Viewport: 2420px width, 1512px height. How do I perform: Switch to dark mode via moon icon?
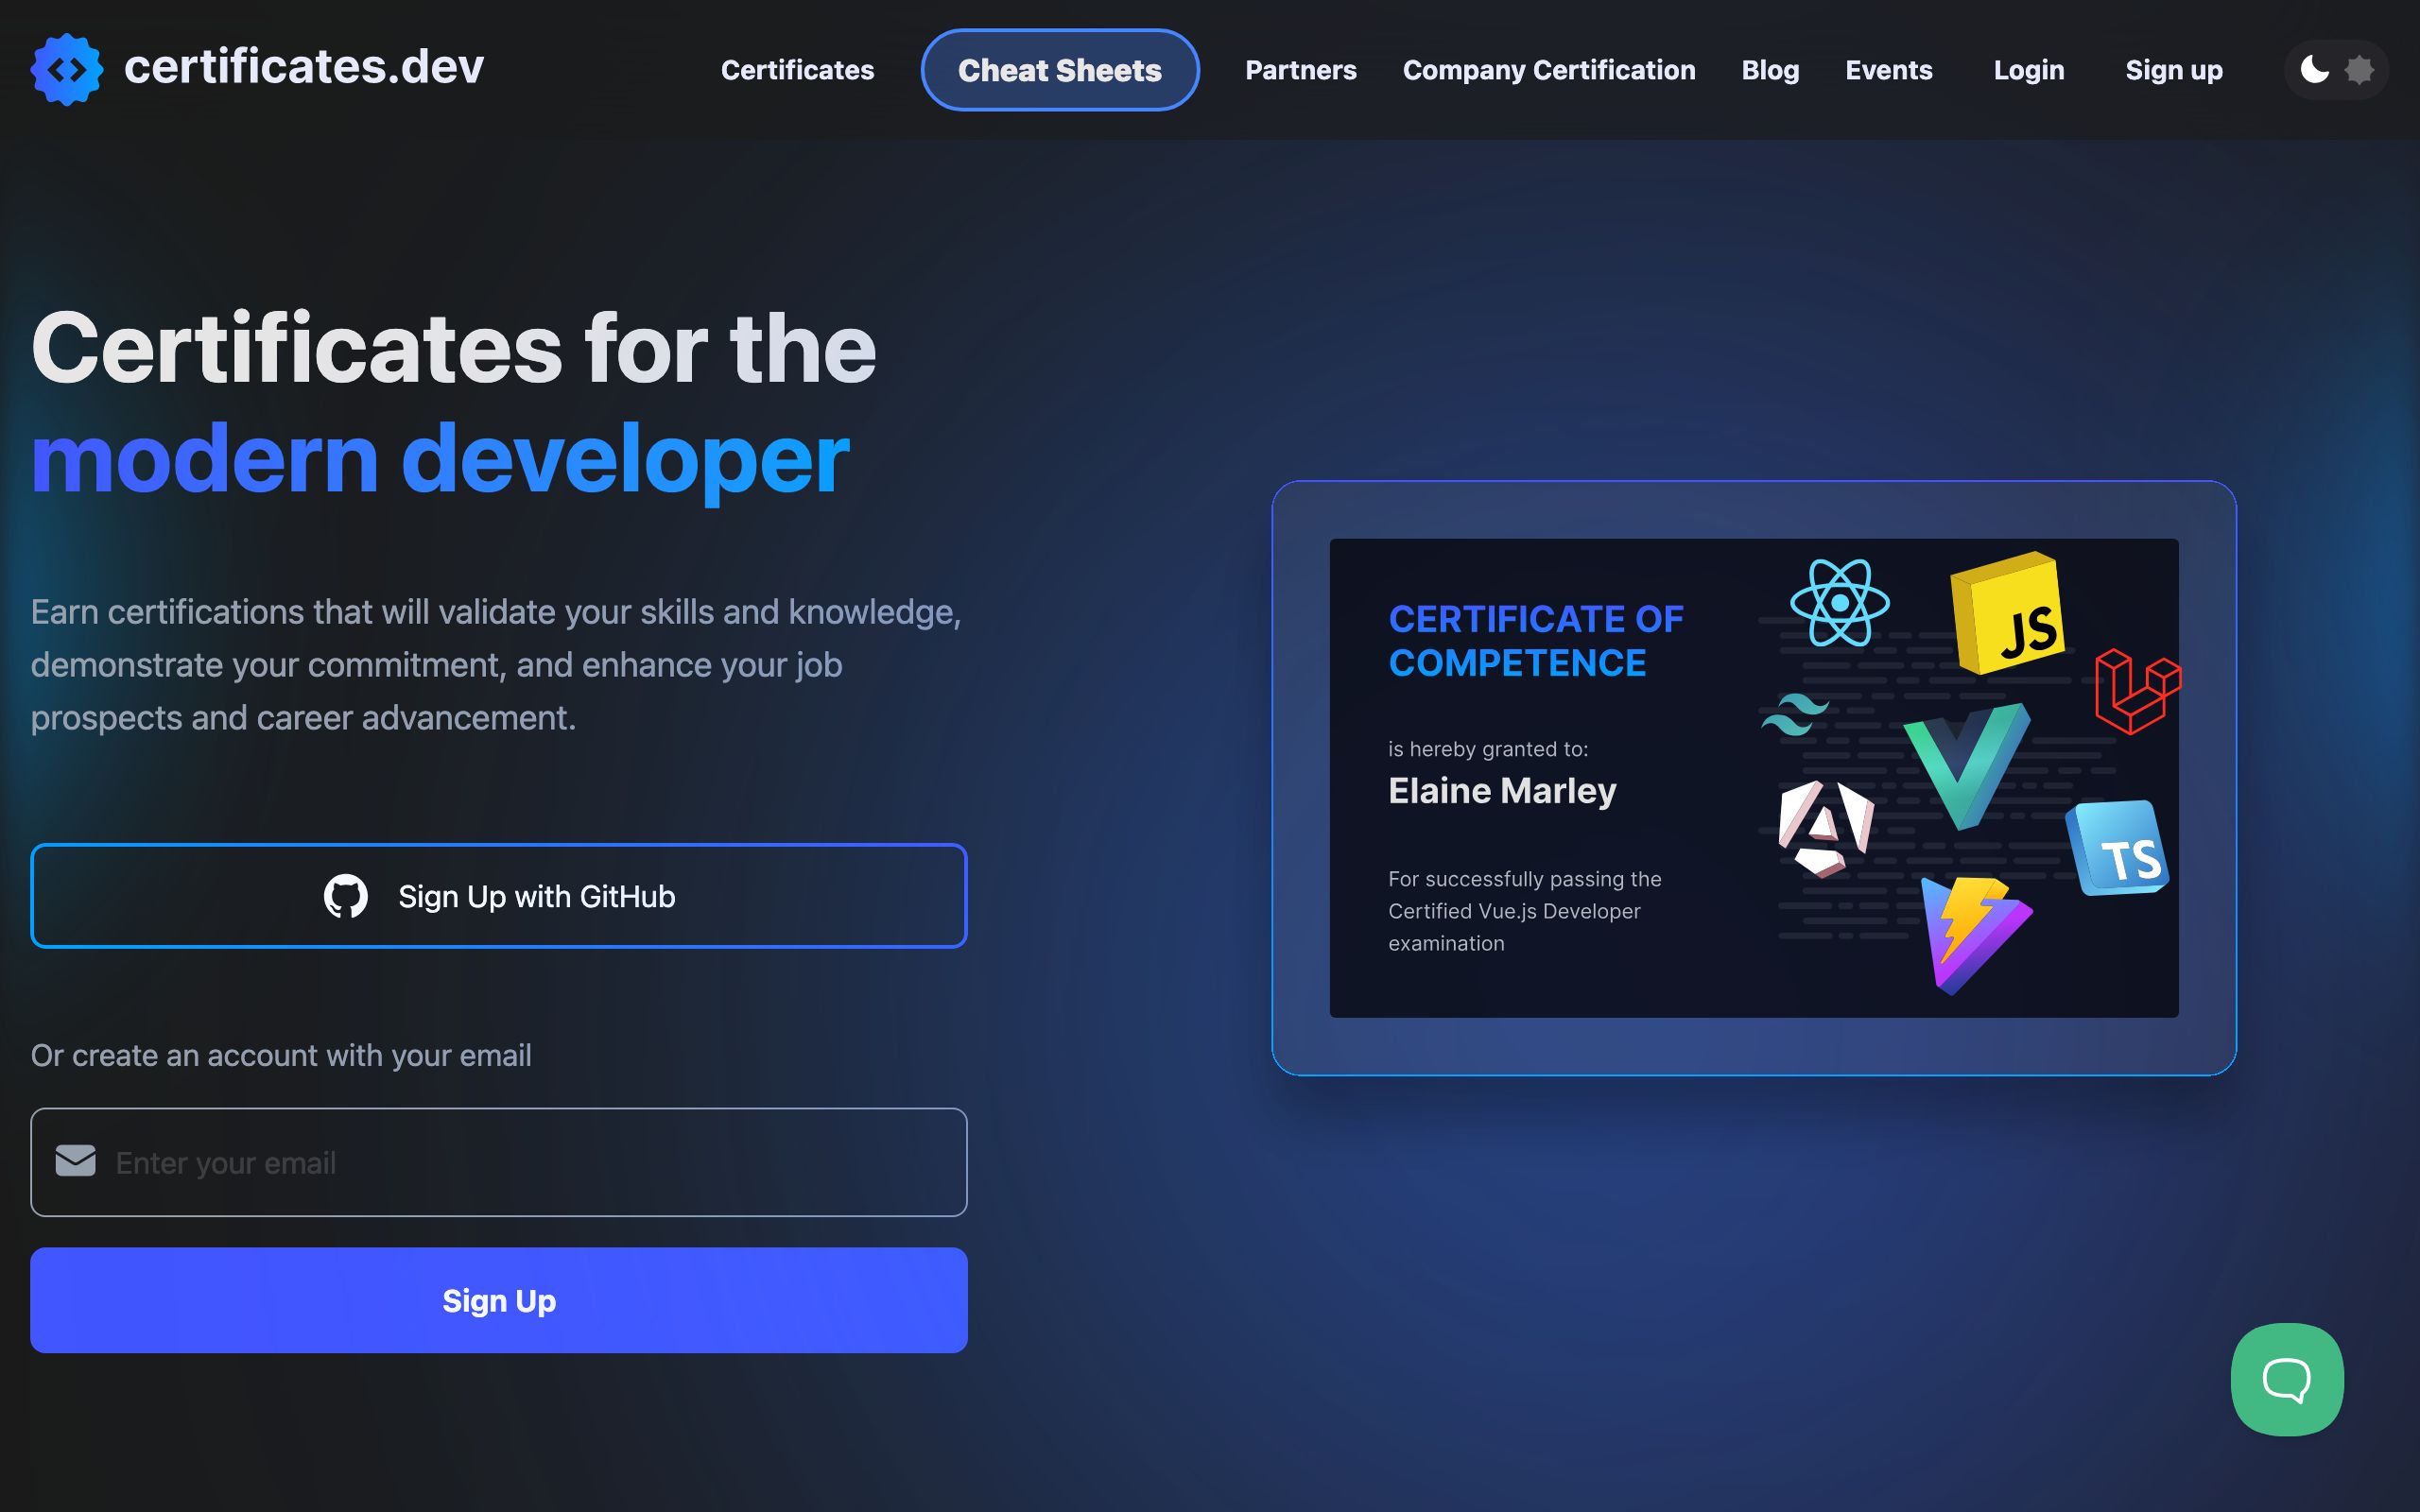[x=2314, y=69]
